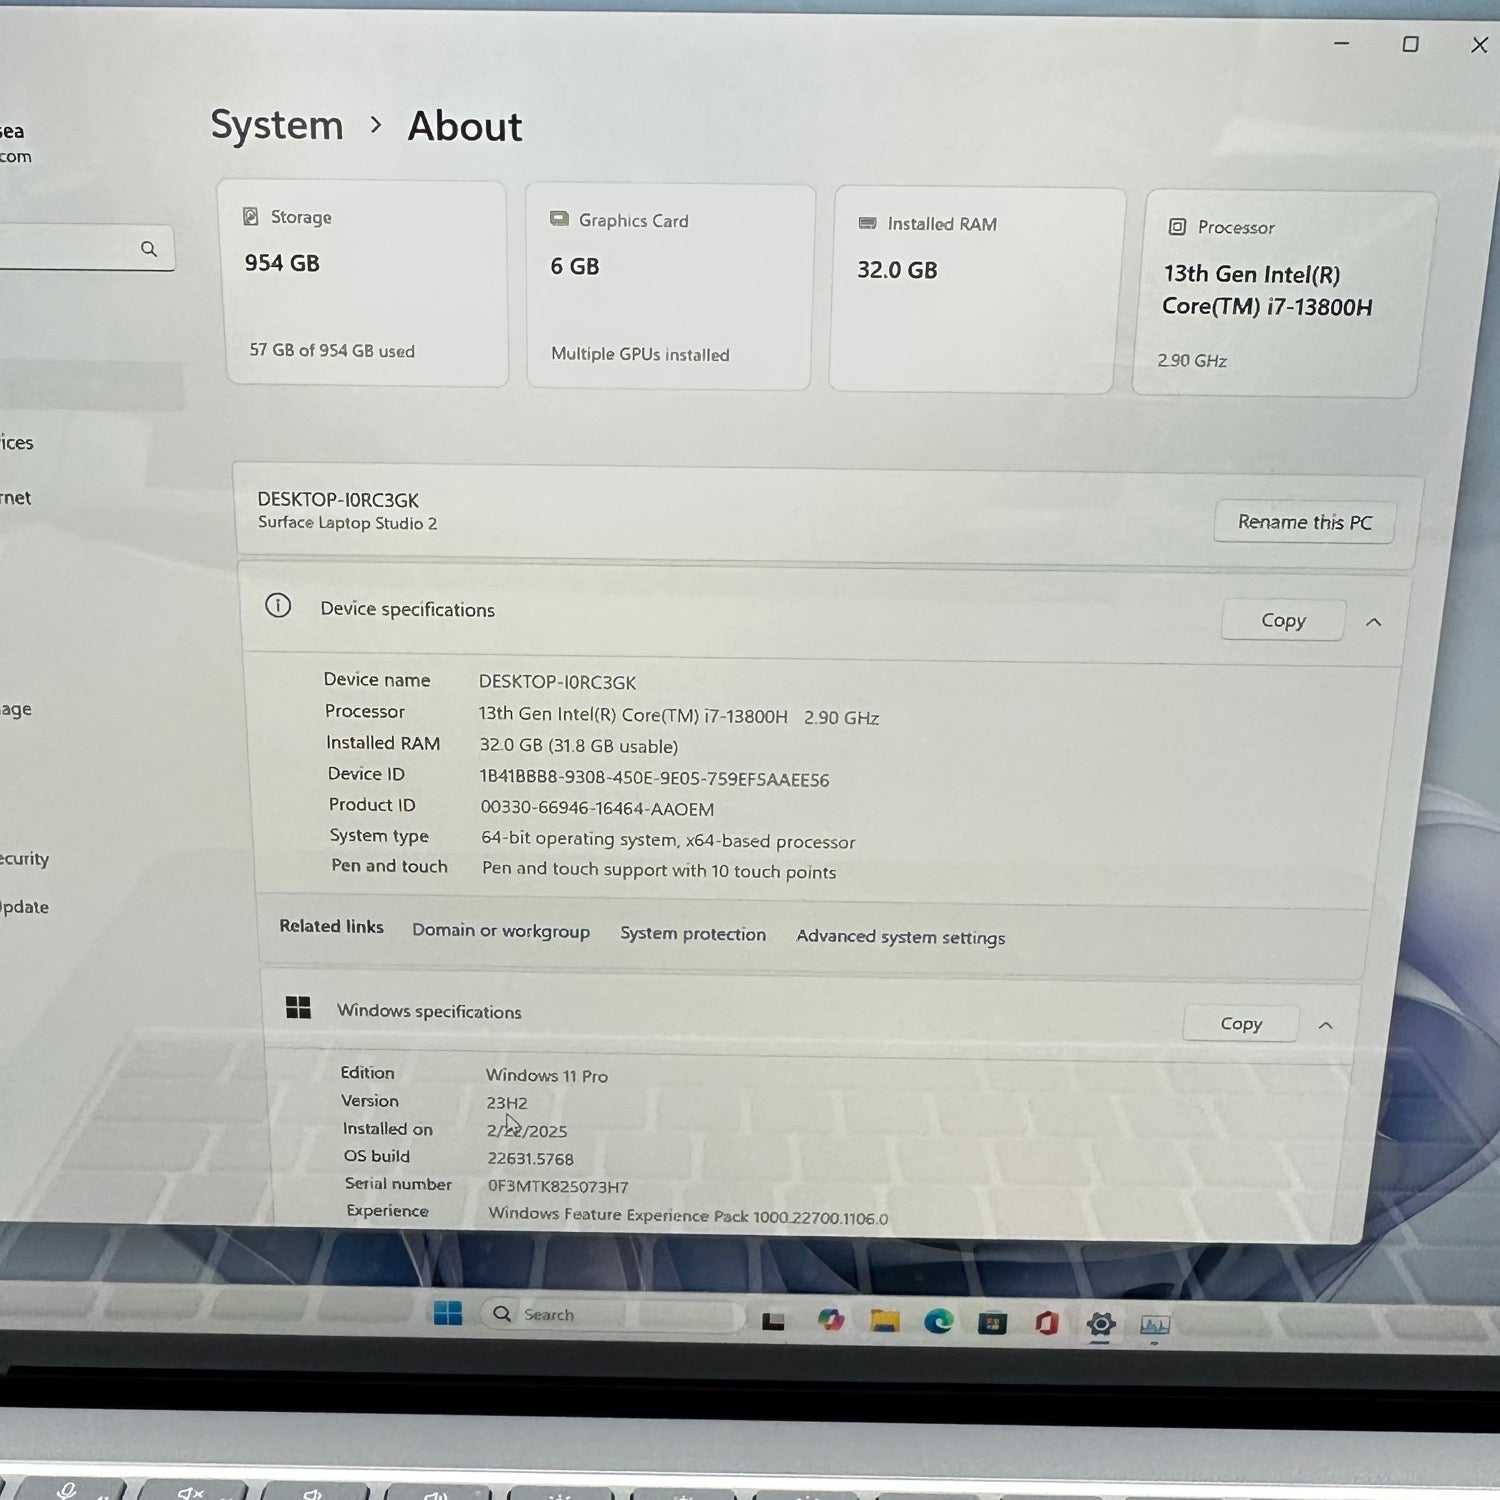Select the 954 GB storage value

(282, 263)
